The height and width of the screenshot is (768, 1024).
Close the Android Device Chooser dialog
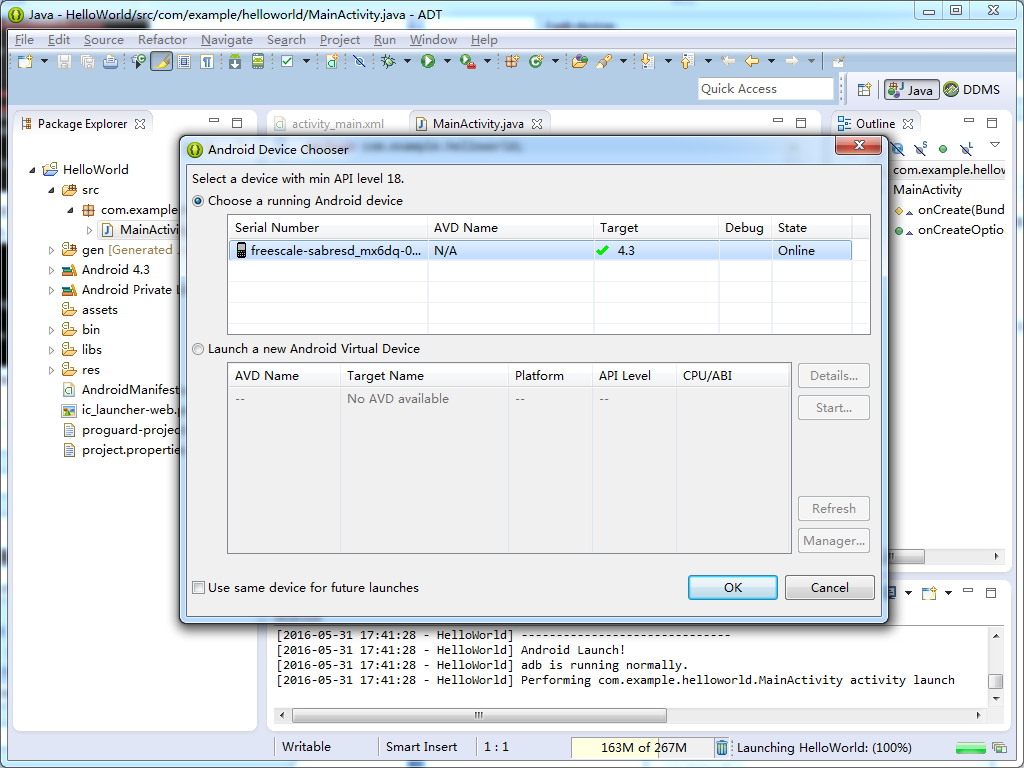(x=859, y=145)
